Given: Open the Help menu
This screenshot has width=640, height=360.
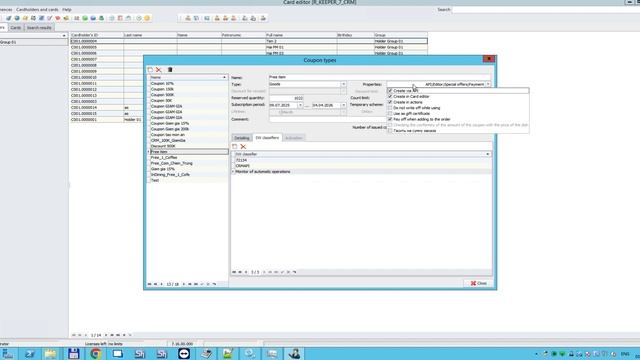Looking at the screenshot, I should click(67, 9).
